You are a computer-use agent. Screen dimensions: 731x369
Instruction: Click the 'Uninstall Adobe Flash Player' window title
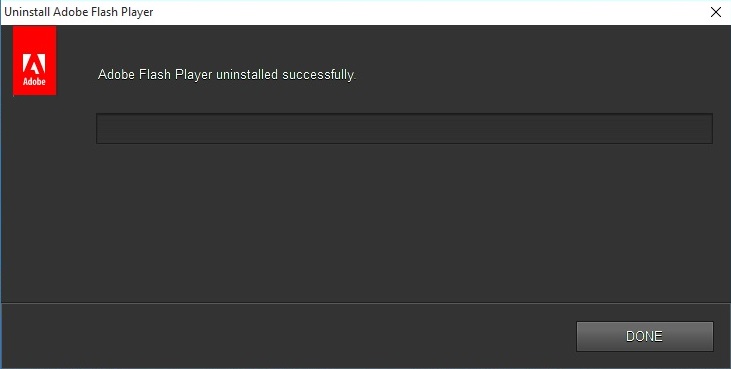[x=79, y=12]
